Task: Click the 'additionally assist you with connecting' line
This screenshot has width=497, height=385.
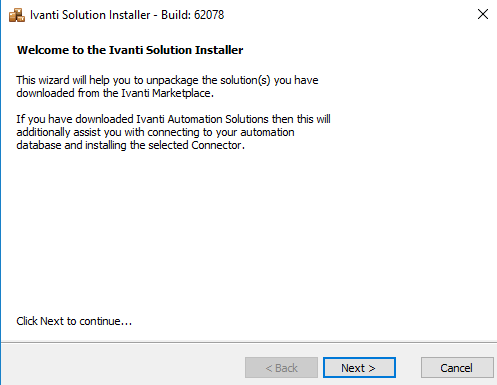Action: (x=108, y=132)
